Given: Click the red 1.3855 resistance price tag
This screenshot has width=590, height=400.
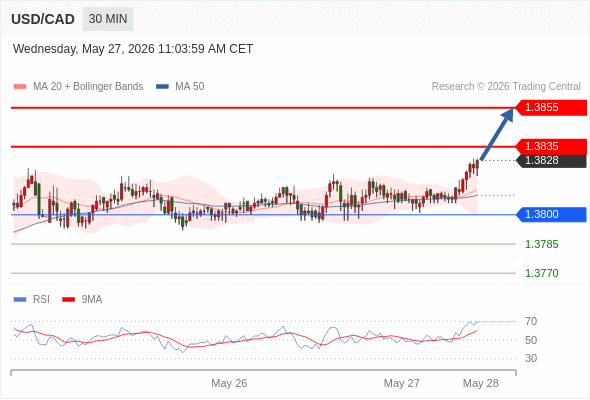Looking at the screenshot, I should click(551, 108).
